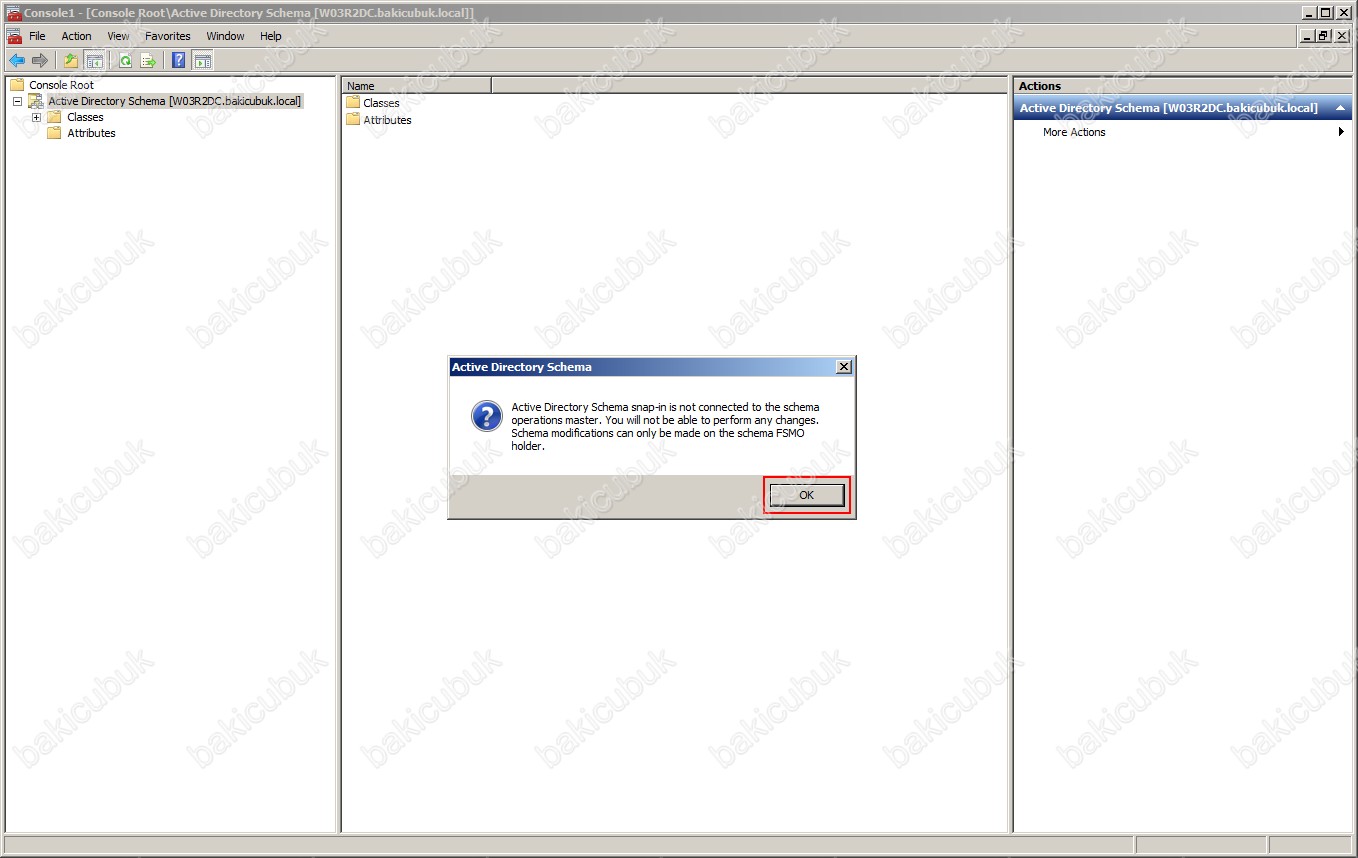Expand the Classes tree node

coord(36,117)
